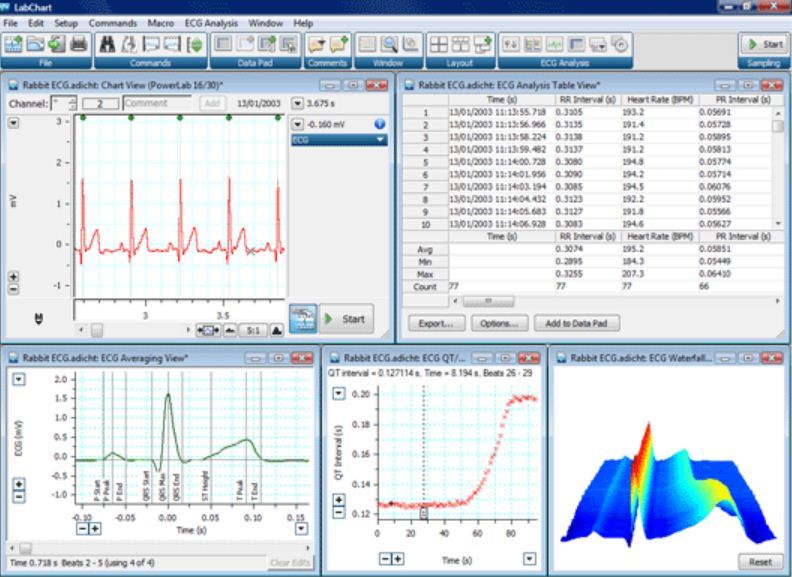Click the Print icon in File toolbar
This screenshot has height=577, width=792.
pos(79,44)
